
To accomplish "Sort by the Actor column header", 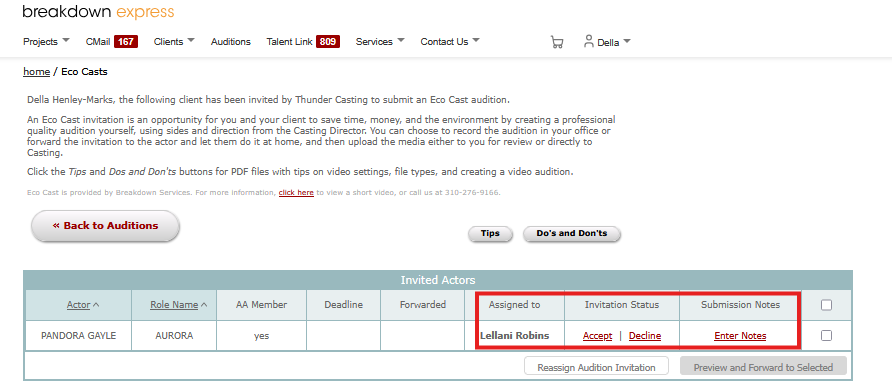I will click(x=79, y=305).
